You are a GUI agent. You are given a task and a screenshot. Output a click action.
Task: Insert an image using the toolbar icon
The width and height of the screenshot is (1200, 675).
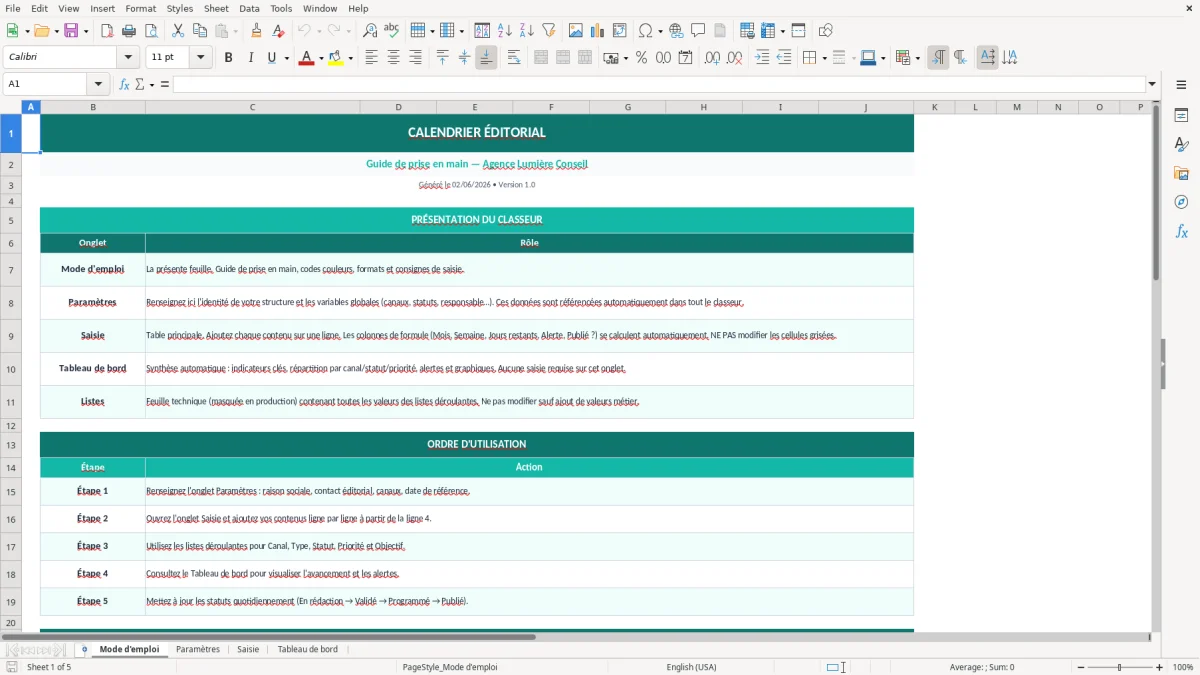click(x=576, y=31)
